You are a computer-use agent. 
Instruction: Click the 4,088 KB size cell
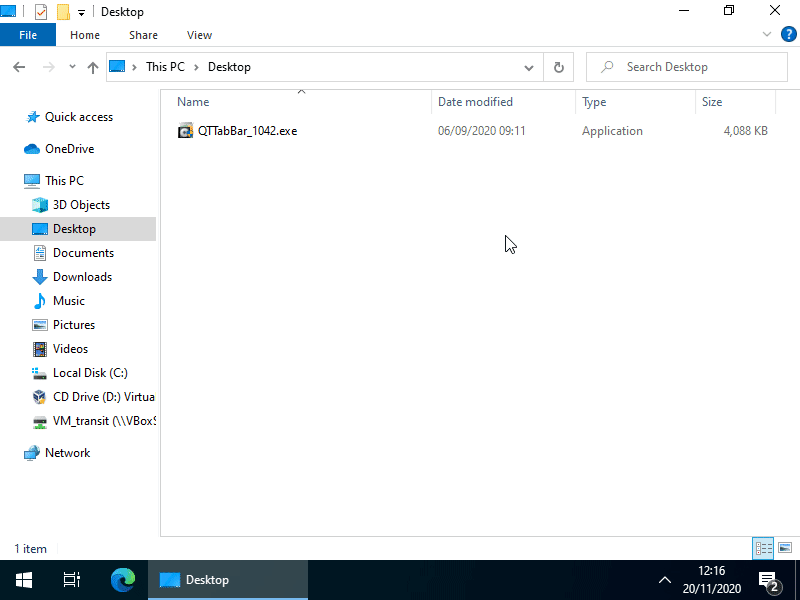pos(745,131)
